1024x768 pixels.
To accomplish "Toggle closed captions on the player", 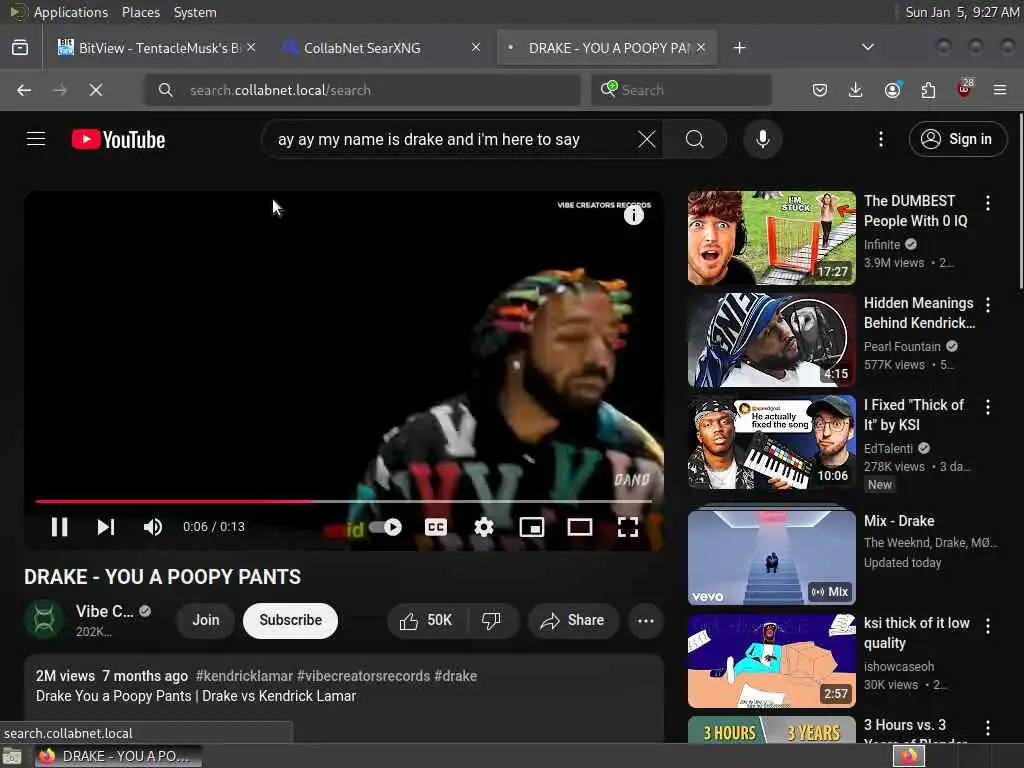I will click(x=436, y=527).
